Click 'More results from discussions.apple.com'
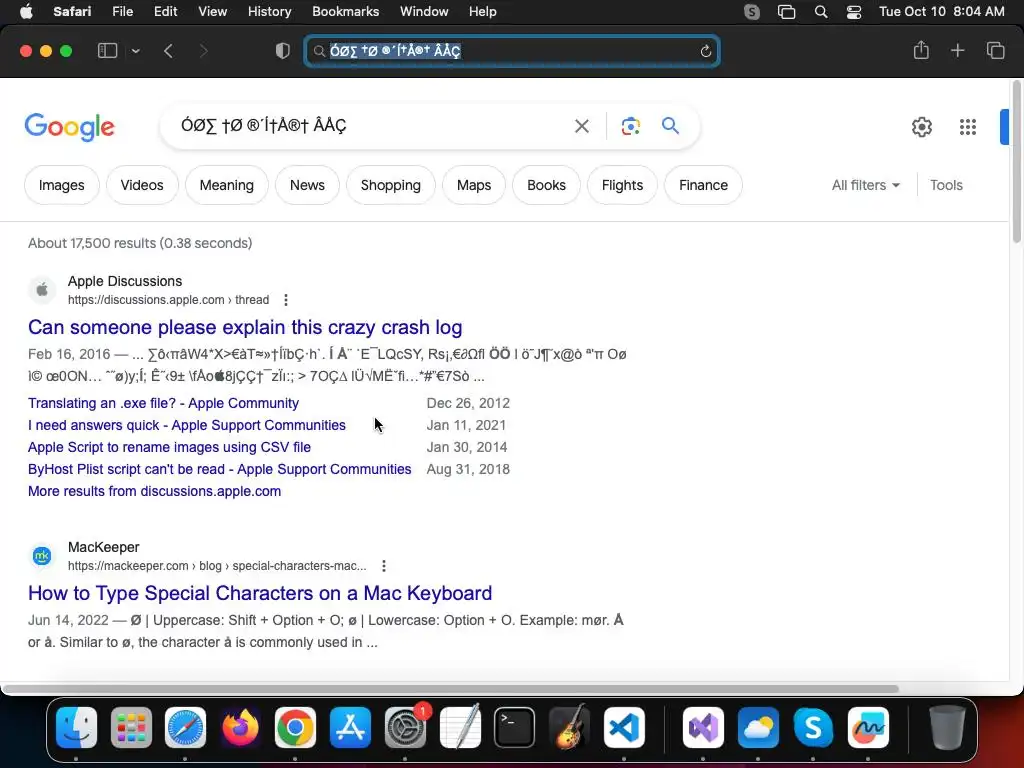 click(154, 492)
